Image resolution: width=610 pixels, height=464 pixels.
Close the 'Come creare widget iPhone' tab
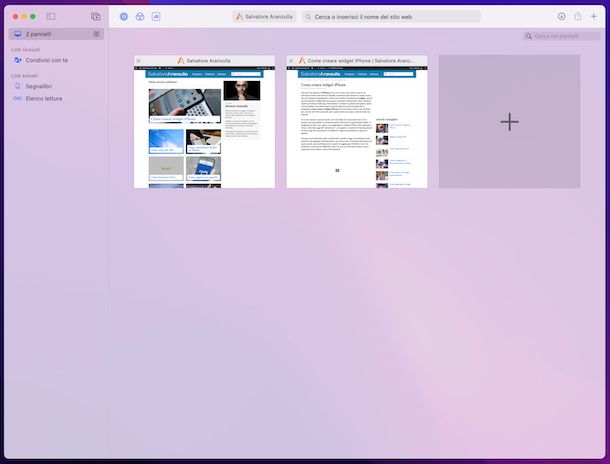pos(291,61)
